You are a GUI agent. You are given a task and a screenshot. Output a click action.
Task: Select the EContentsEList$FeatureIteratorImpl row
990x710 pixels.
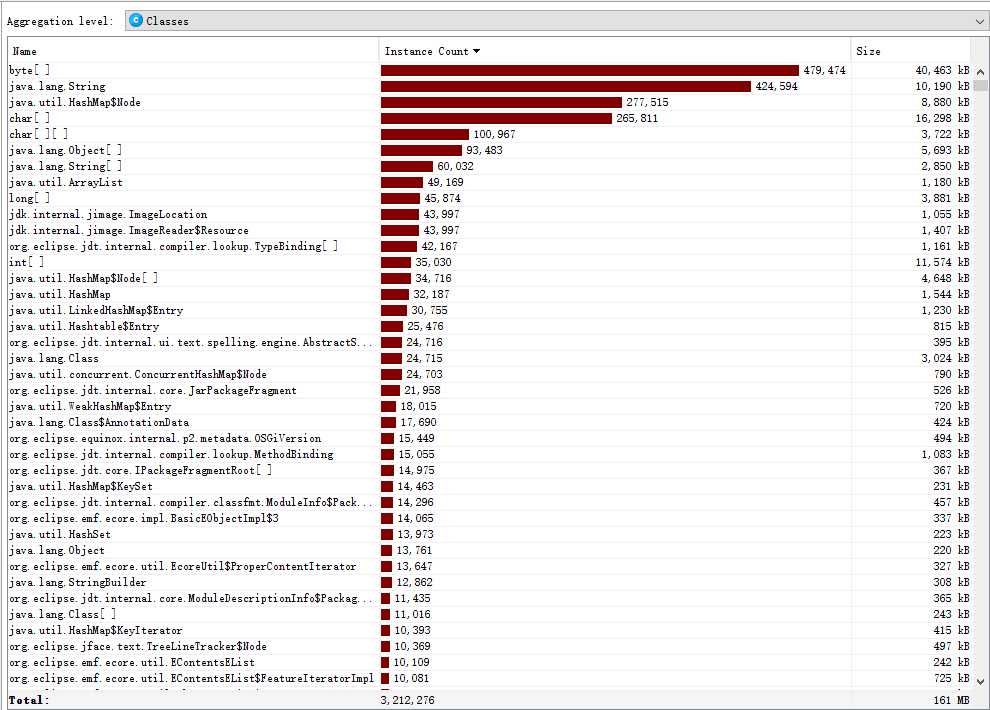(489, 678)
